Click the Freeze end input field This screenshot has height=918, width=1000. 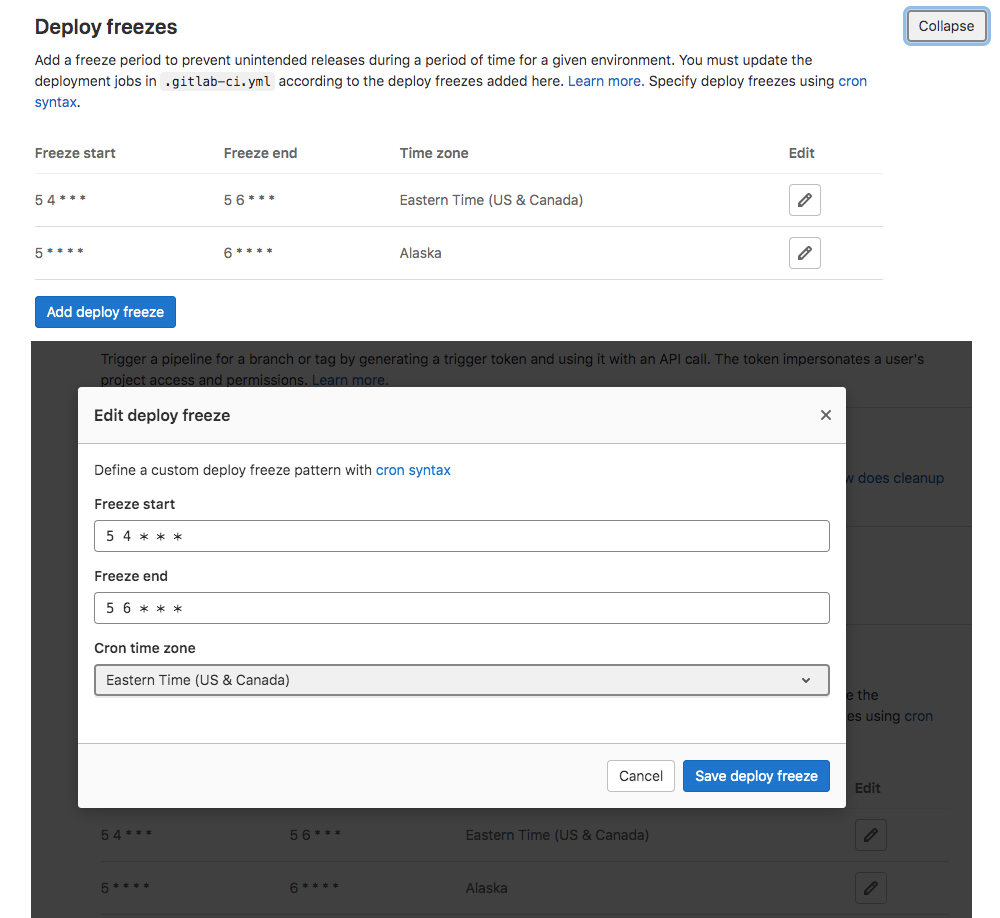(461, 608)
